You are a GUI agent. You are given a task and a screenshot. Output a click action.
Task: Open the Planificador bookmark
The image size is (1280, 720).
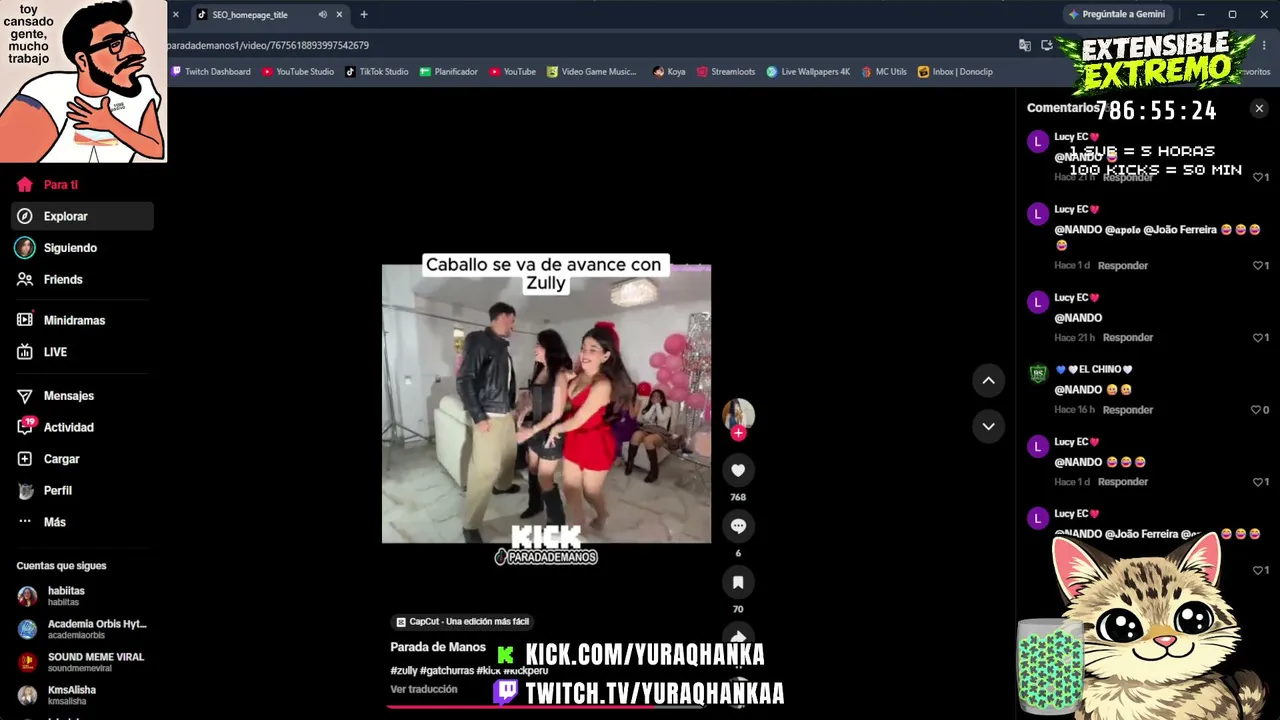click(x=449, y=72)
